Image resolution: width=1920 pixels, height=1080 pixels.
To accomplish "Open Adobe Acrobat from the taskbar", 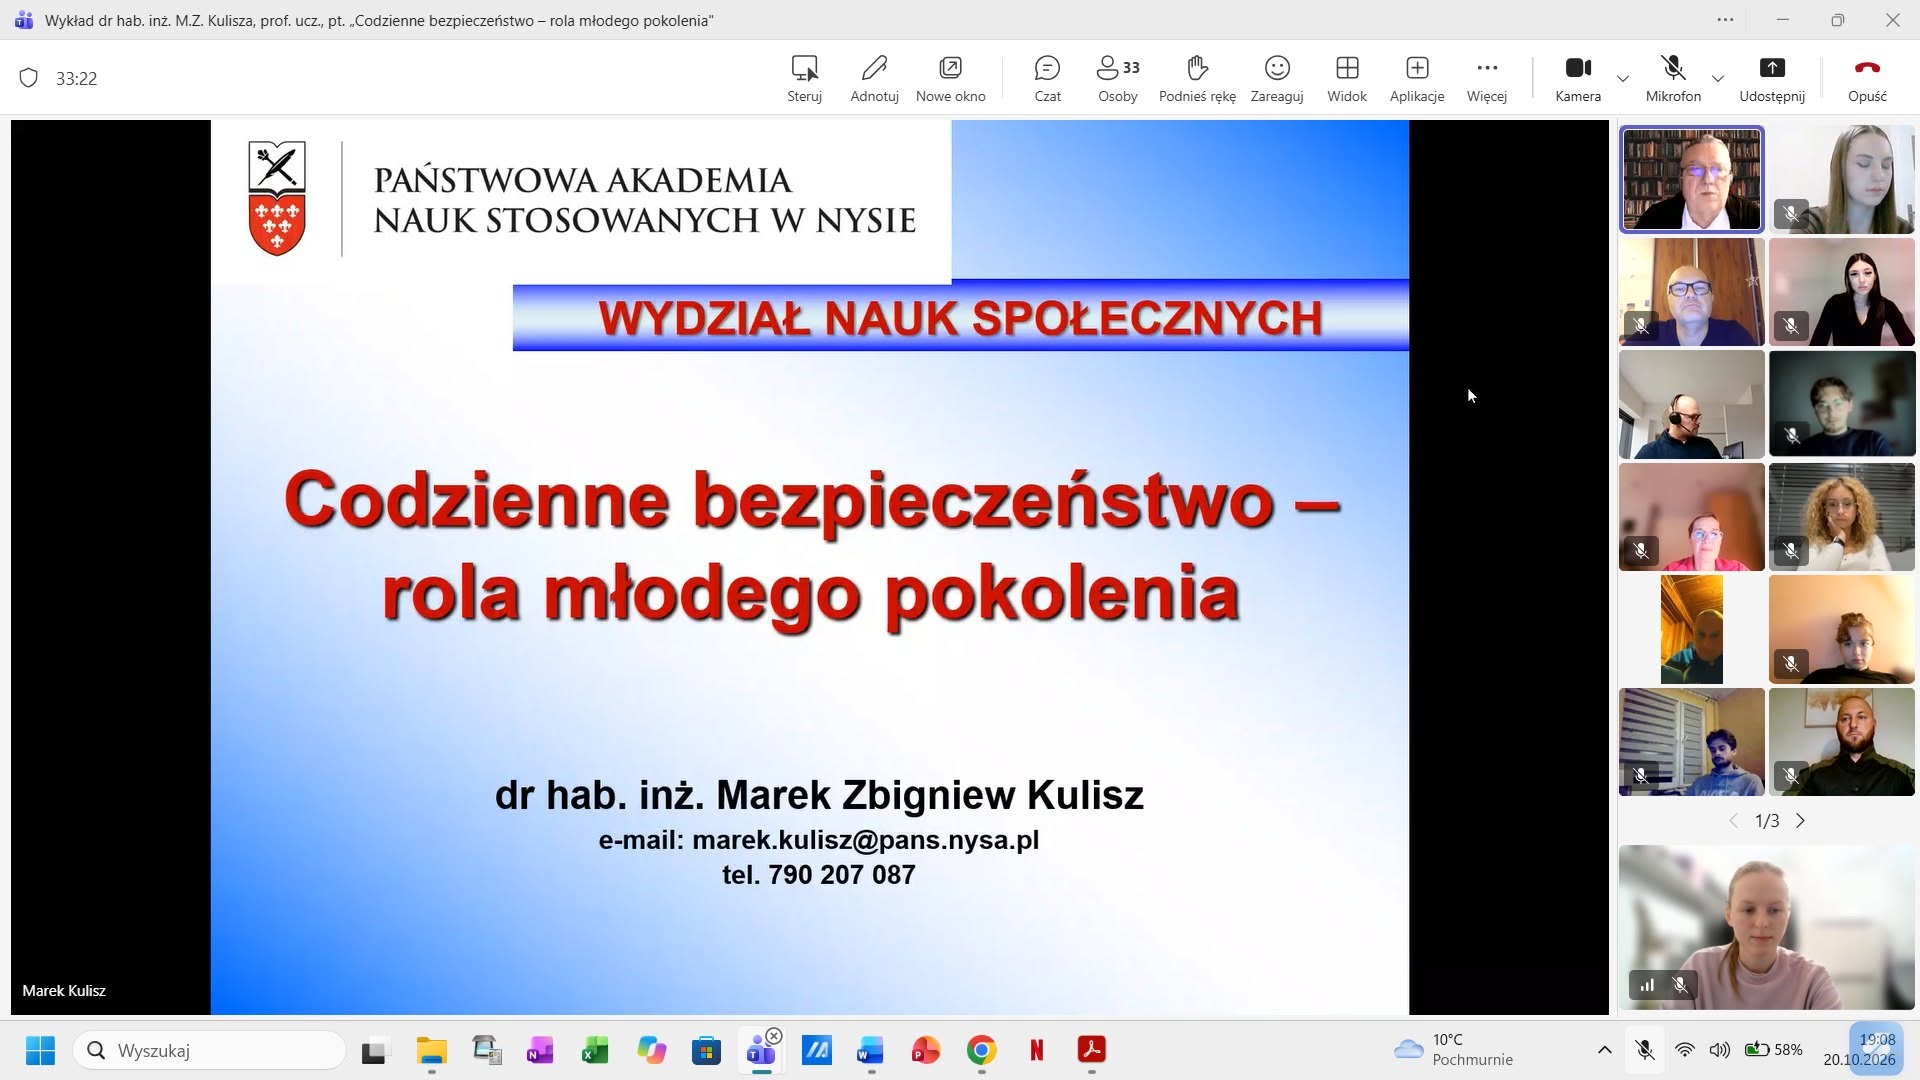I will 1091,1050.
